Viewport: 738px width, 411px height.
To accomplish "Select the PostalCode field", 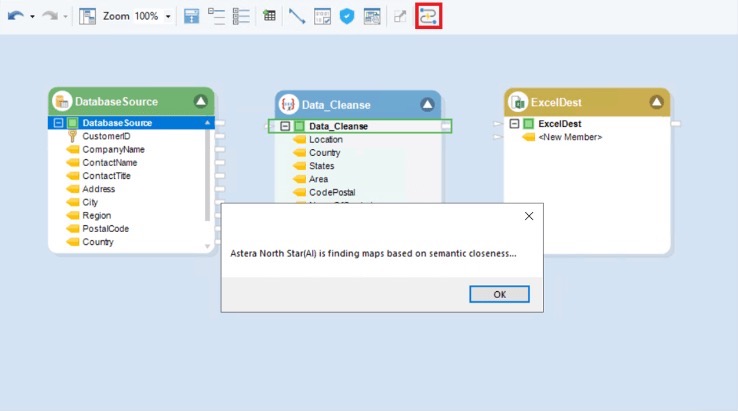I will (105, 228).
